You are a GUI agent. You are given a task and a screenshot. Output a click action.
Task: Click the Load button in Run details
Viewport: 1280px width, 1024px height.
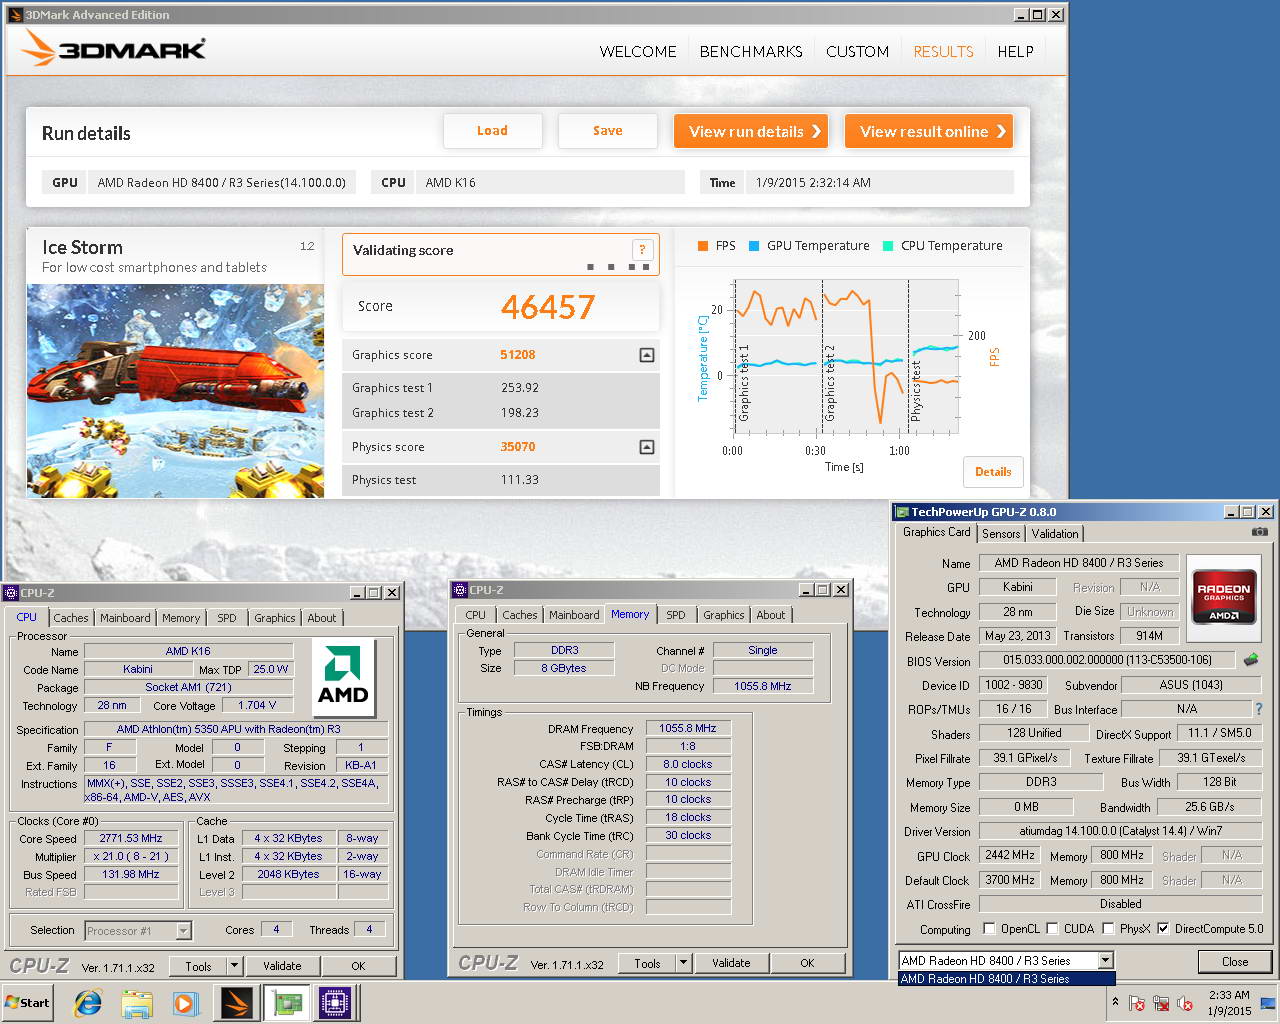492,131
